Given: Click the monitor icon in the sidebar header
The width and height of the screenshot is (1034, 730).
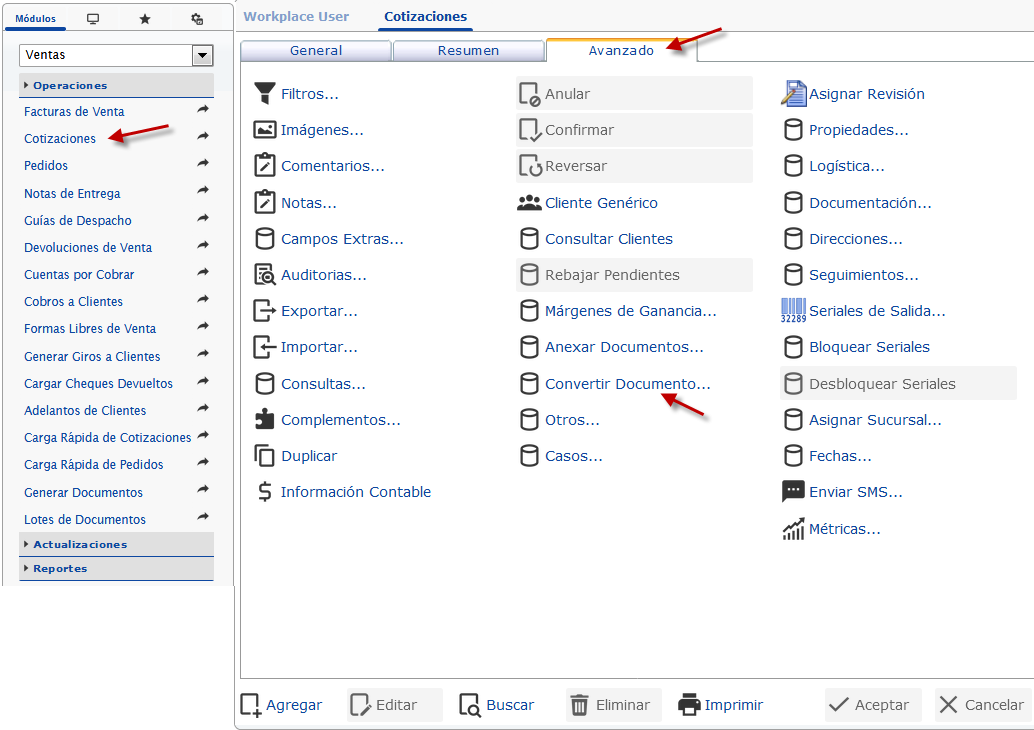Looking at the screenshot, I should (x=93, y=18).
